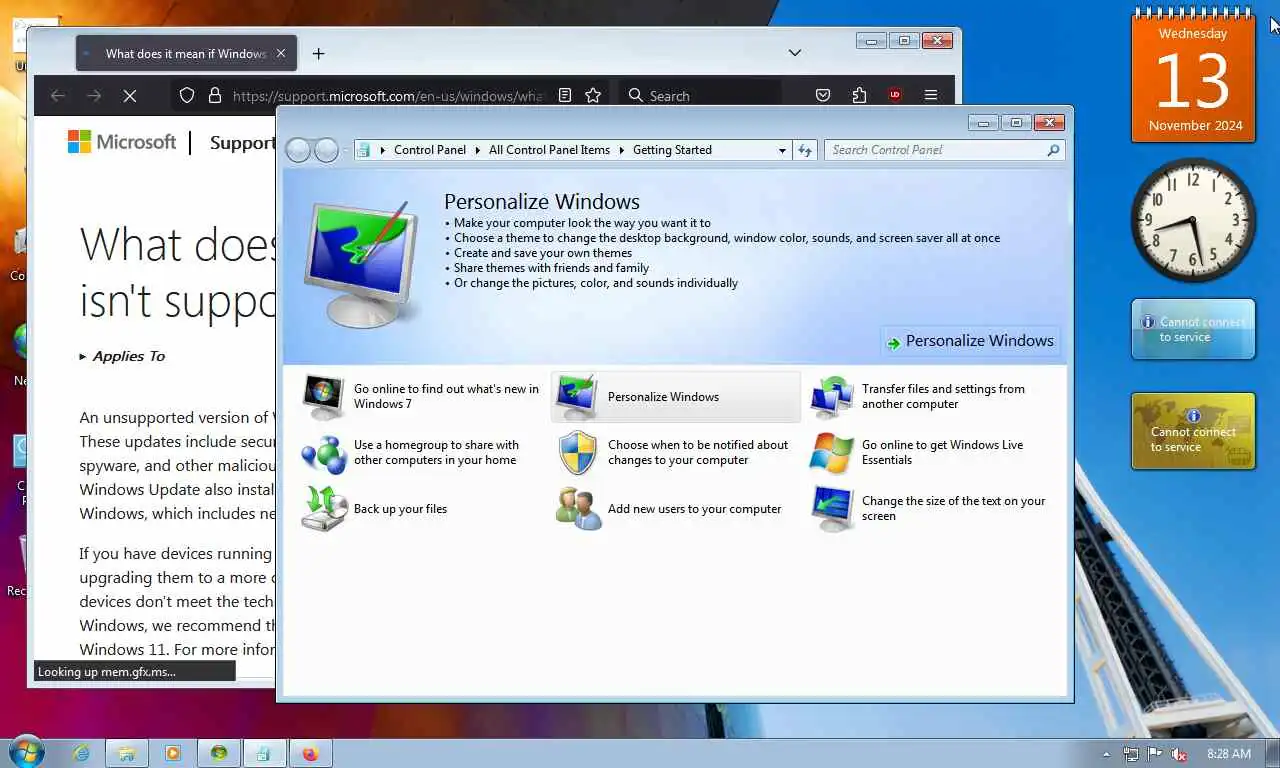Screen dimensions: 1280x768
Task: Click the analog clock gadget
Action: 1193,220
